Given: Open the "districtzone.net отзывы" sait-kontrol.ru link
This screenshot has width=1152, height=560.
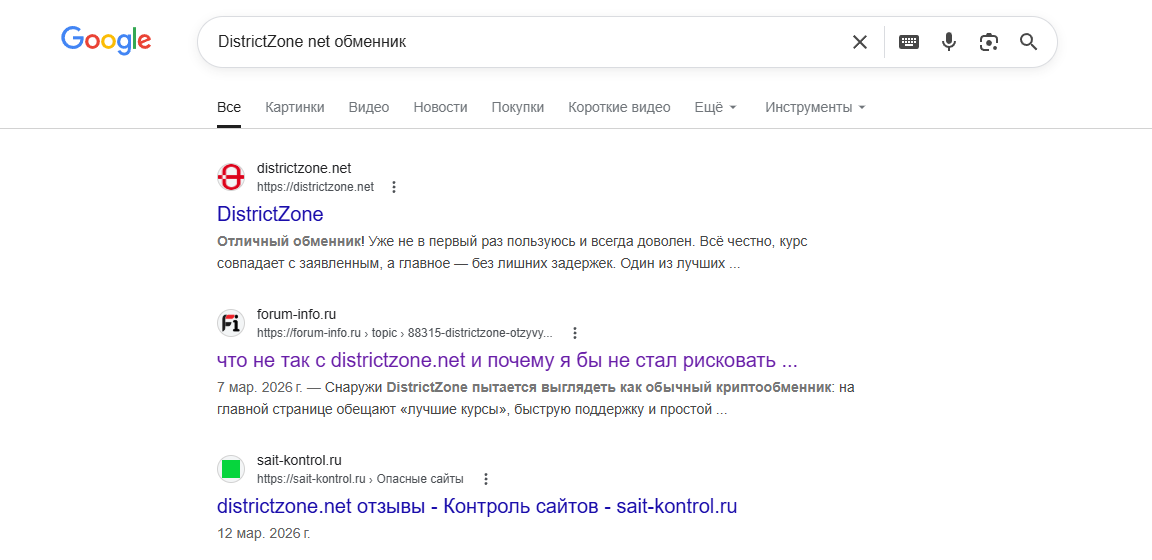Looking at the screenshot, I should coord(477,506).
